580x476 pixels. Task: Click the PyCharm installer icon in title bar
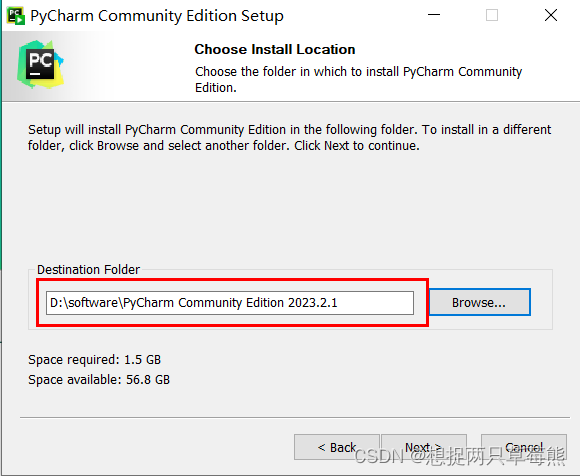click(16, 16)
